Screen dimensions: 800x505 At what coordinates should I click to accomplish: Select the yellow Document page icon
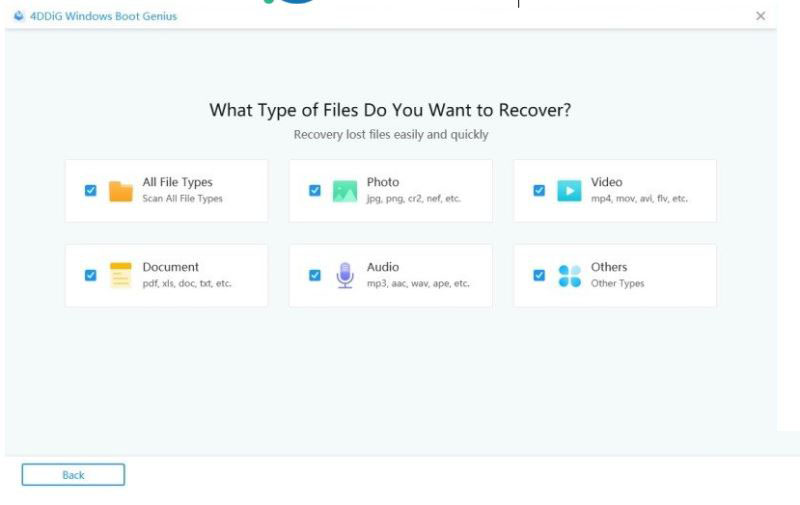click(x=121, y=275)
